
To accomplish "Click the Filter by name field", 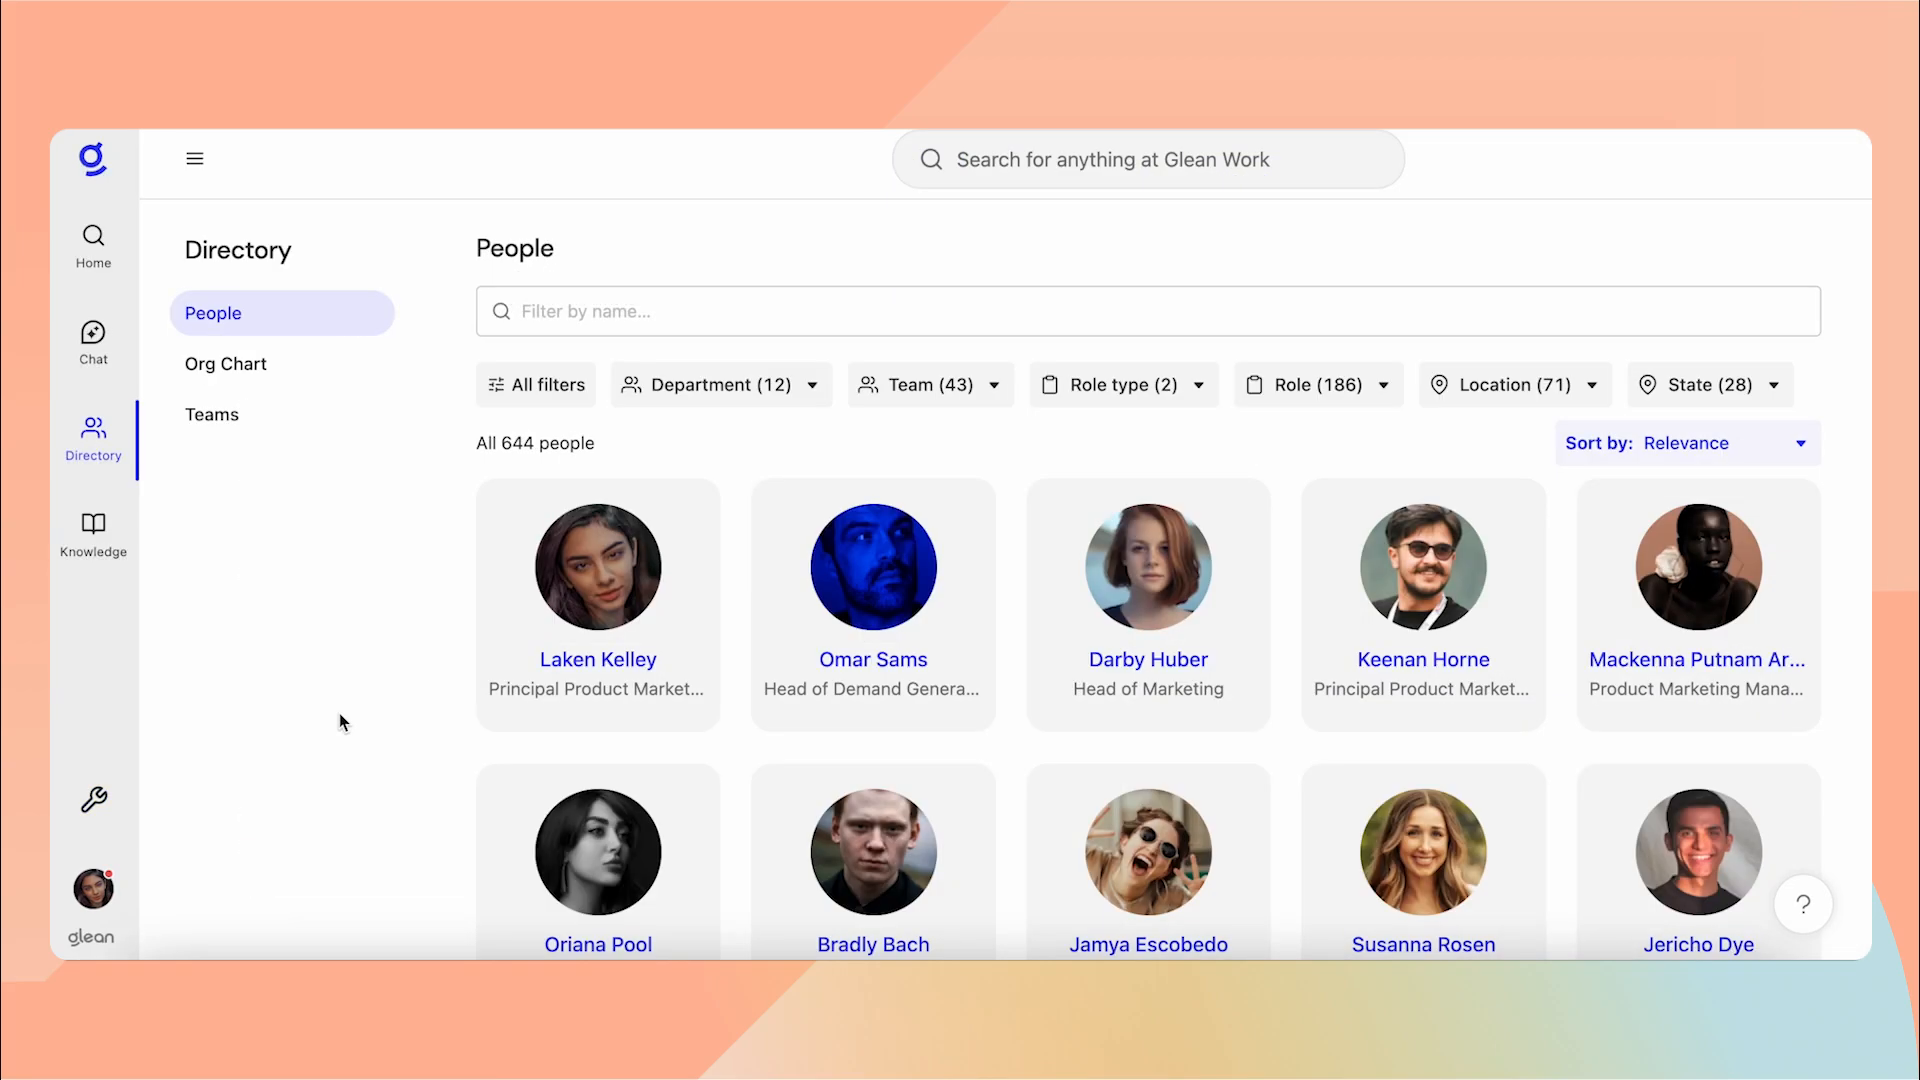I will [1147, 311].
